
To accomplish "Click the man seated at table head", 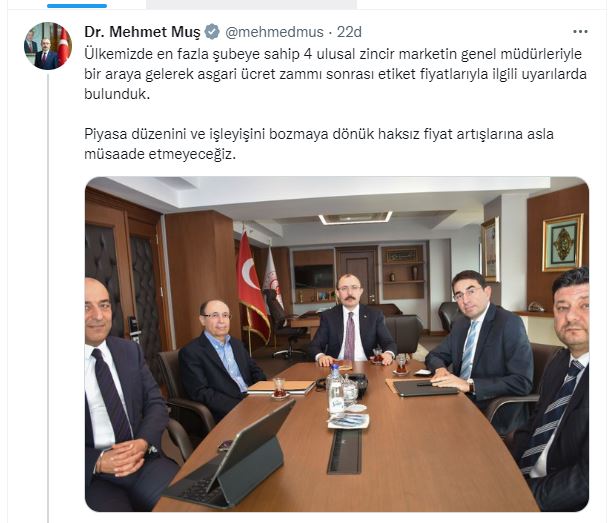I will point(353,320).
